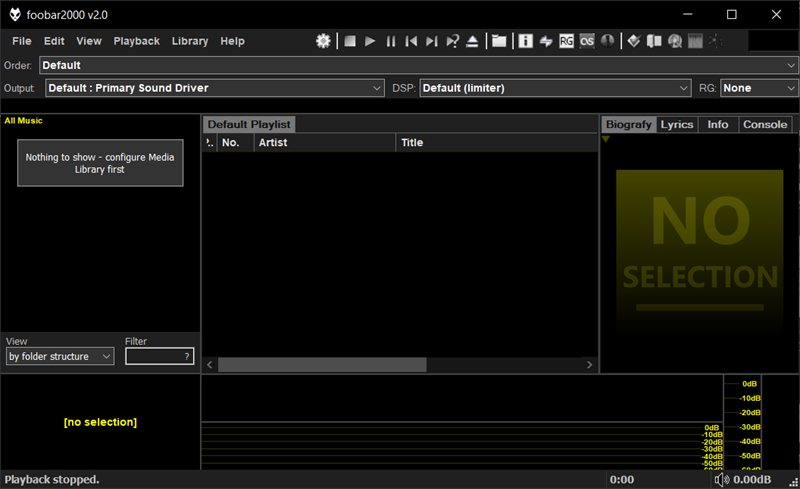
Task: Skip to the previous track
Action: point(411,41)
